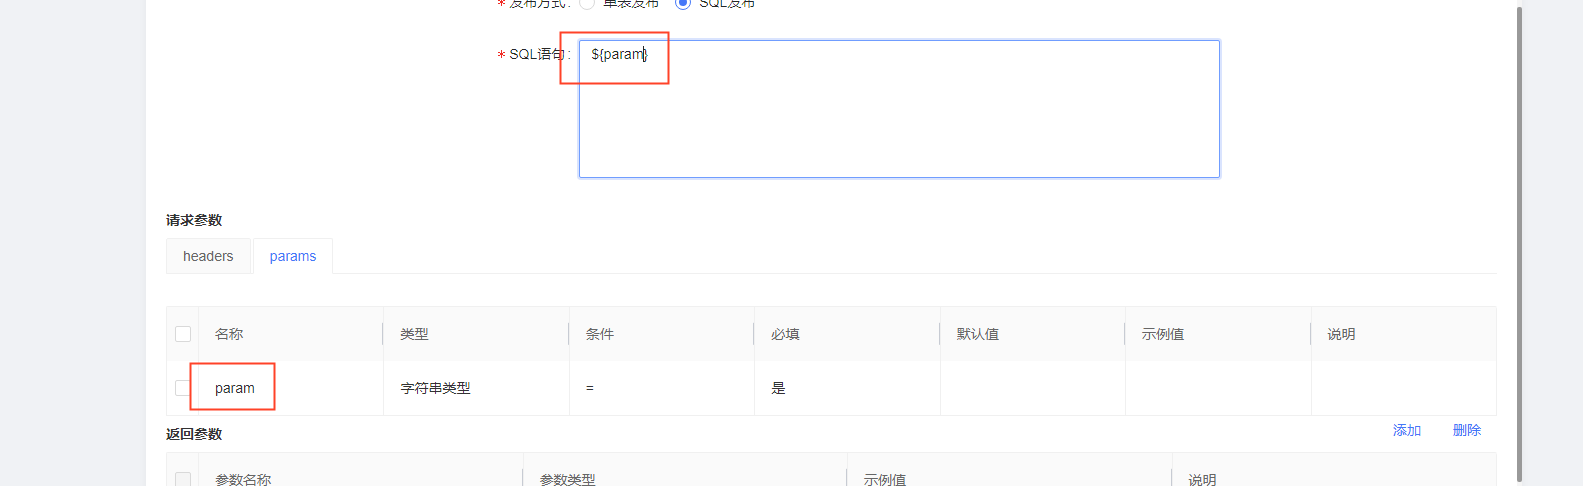This screenshot has height=486, width=1583.
Task: Tick select-all checkbox in 返回参数 table
Action: pos(183,479)
